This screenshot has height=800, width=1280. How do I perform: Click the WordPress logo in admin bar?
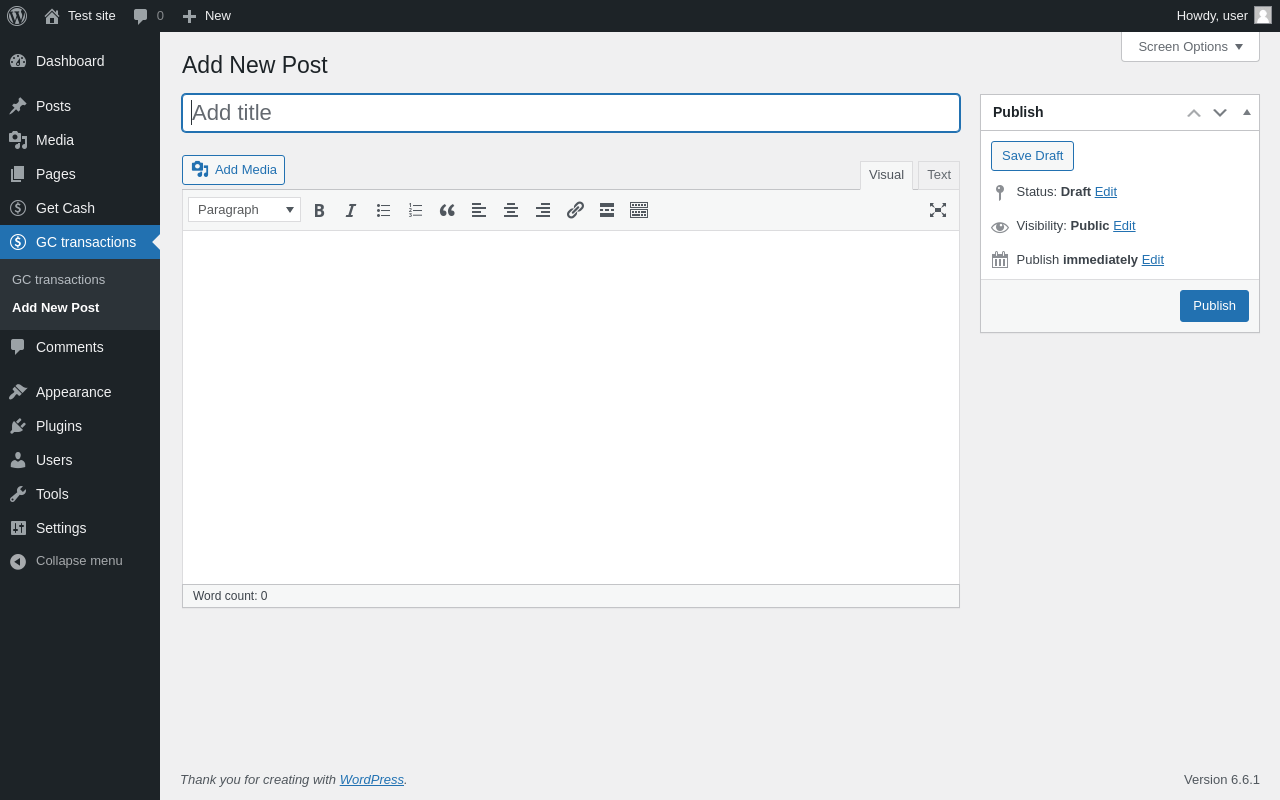[x=17, y=16]
